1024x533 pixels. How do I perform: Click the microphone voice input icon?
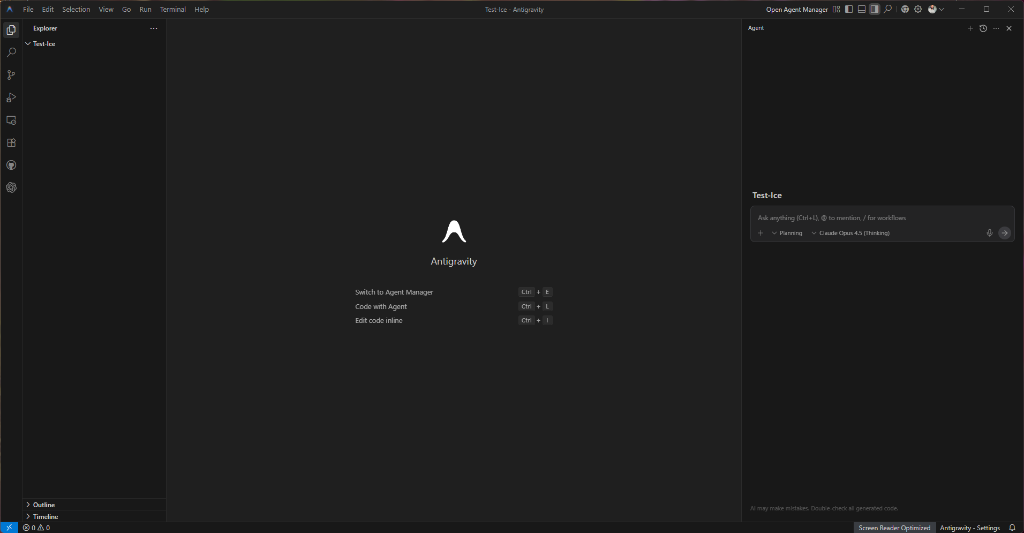pos(989,233)
